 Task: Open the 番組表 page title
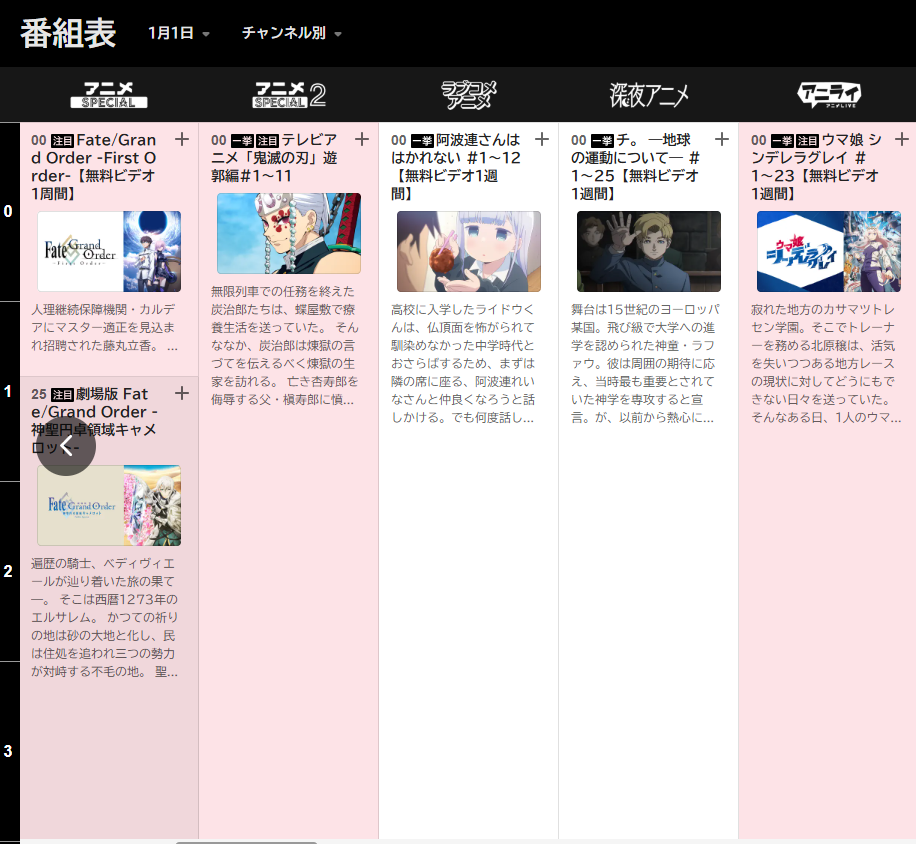tap(68, 33)
